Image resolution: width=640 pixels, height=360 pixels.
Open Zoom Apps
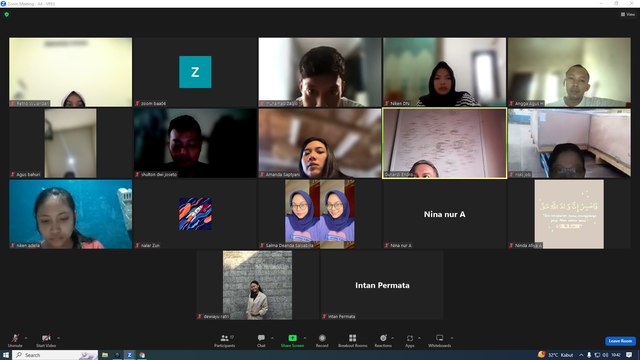410,340
